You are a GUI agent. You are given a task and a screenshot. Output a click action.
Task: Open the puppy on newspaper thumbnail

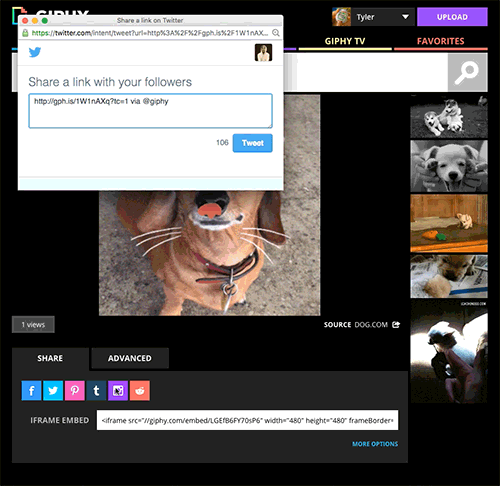(449, 276)
